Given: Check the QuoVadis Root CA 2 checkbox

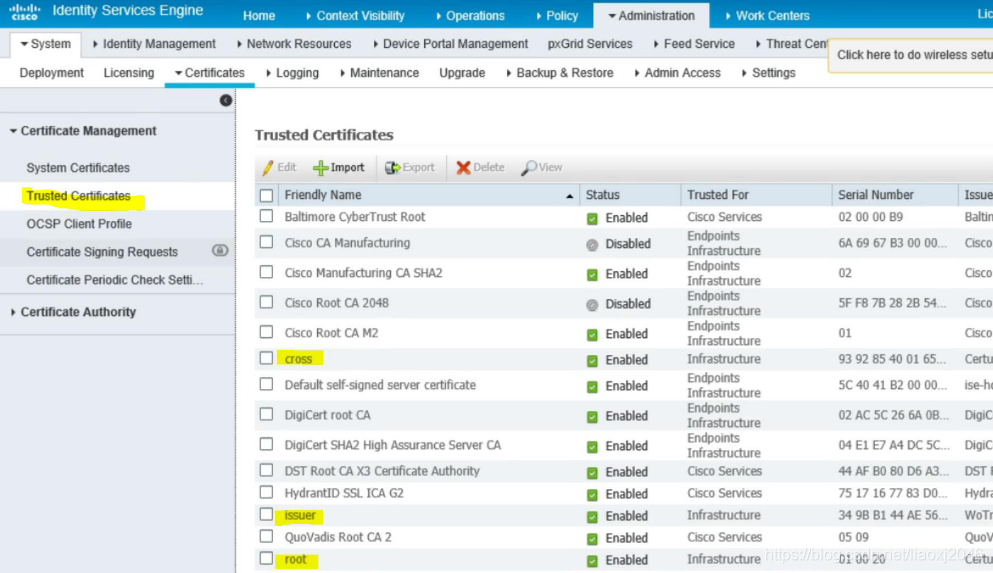Looking at the screenshot, I should coord(267,536).
